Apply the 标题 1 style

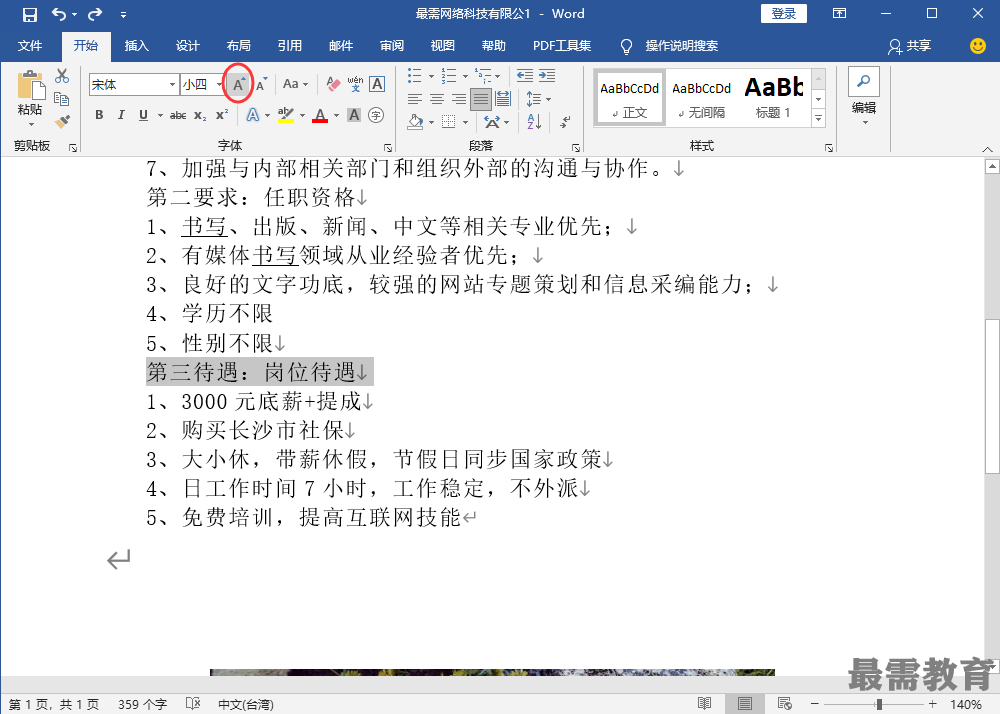(774, 96)
